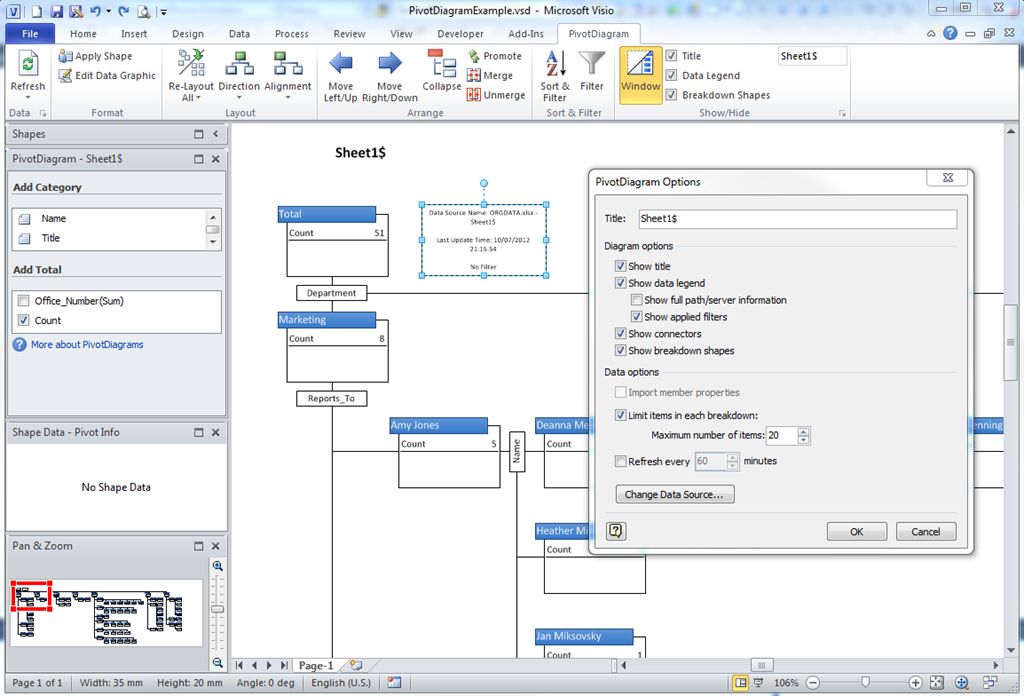Switch to the Design ribbon tab
The image size is (1024, 696).
pos(188,33)
